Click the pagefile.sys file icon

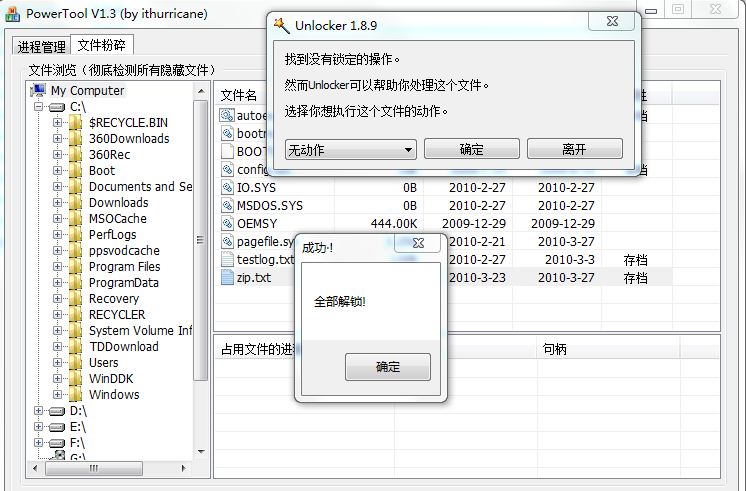click(x=227, y=241)
